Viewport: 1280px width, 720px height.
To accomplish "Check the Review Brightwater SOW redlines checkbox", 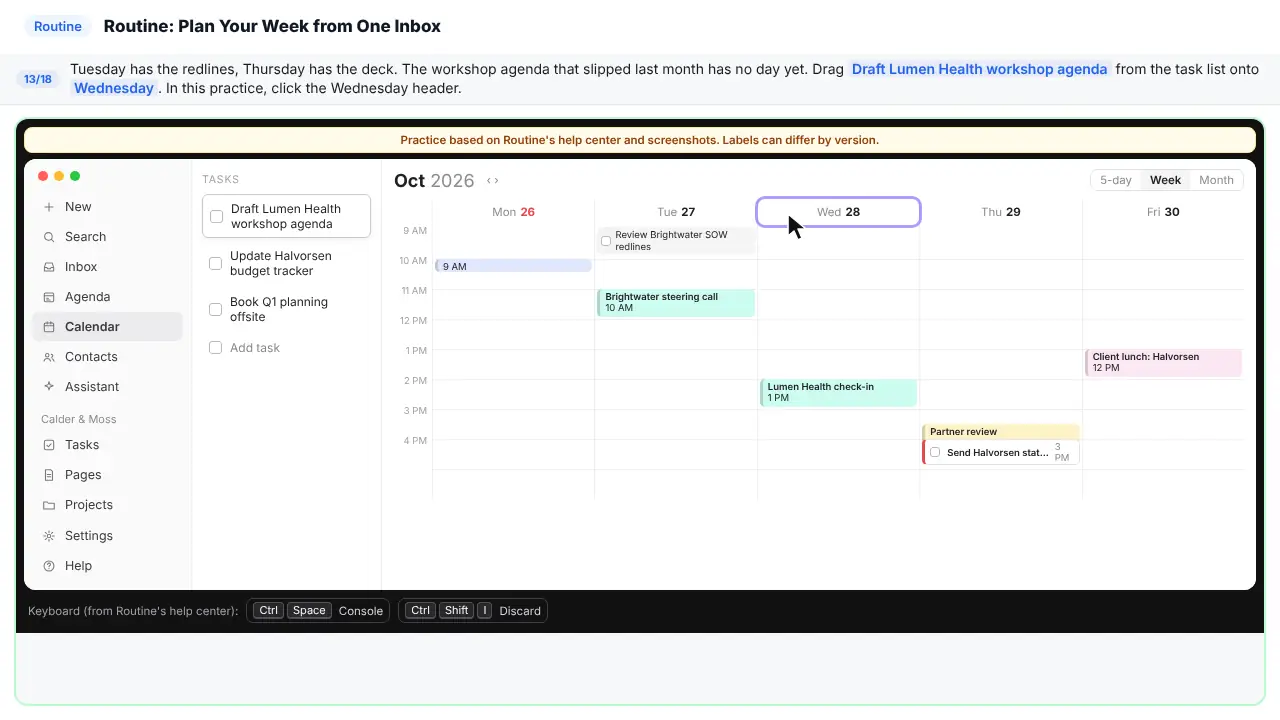I will click(x=606, y=241).
